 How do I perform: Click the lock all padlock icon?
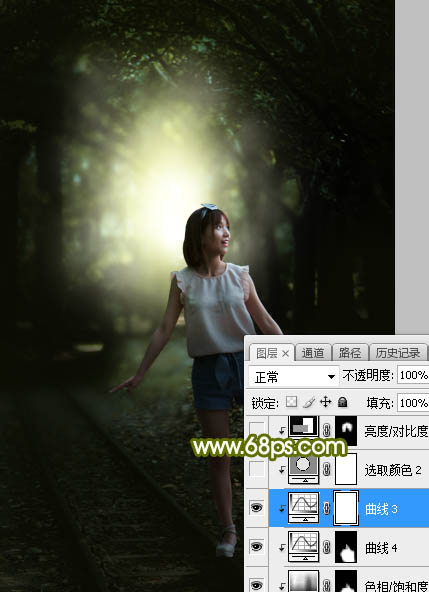click(x=343, y=402)
